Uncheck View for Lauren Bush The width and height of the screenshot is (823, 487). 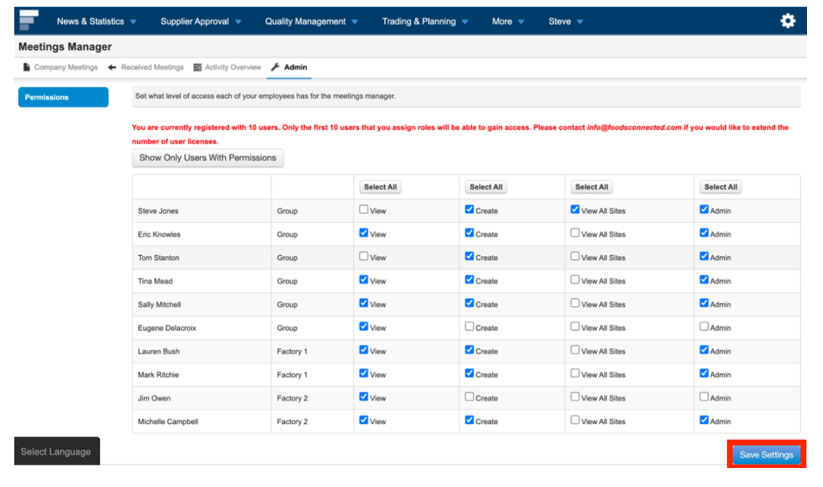click(363, 350)
